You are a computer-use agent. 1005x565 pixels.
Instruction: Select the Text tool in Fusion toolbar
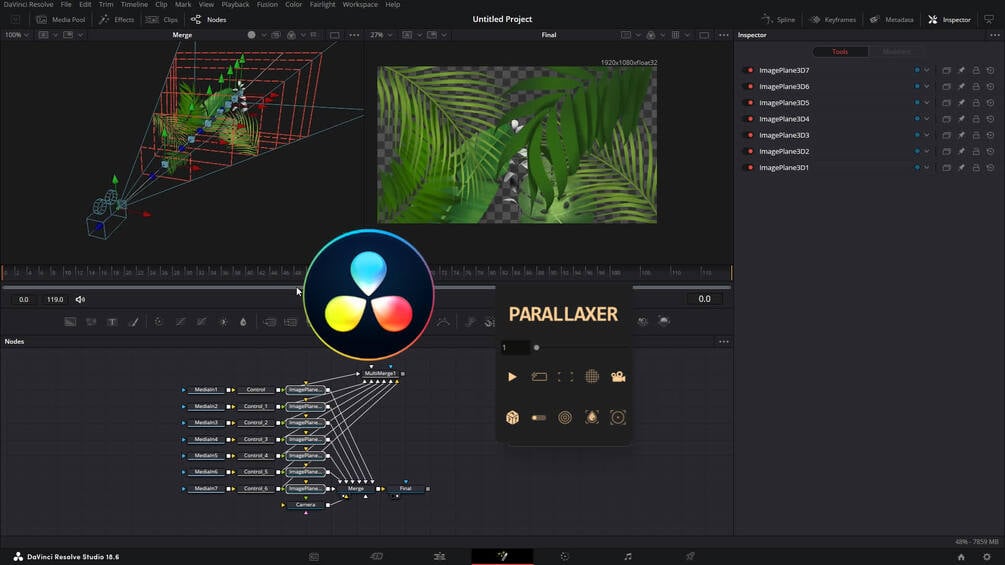pyautogui.click(x=112, y=322)
